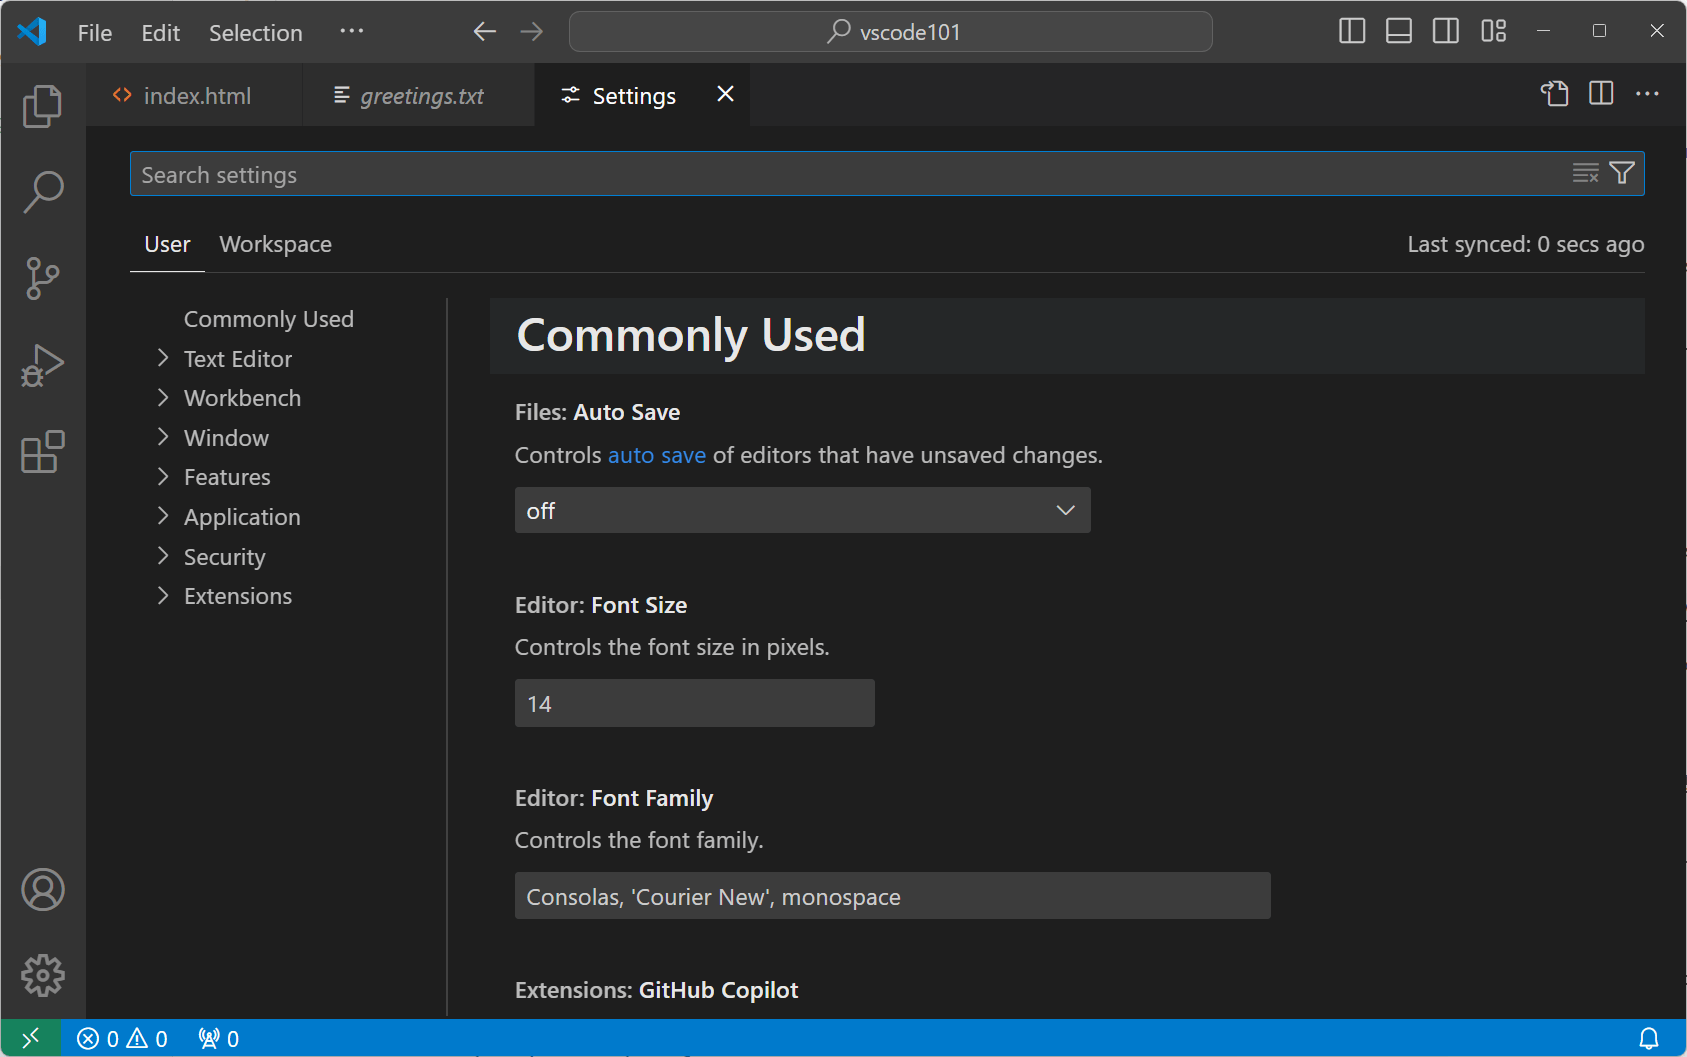The width and height of the screenshot is (1687, 1057).
Task: Switch to the Workspace settings tab
Action: (x=275, y=244)
